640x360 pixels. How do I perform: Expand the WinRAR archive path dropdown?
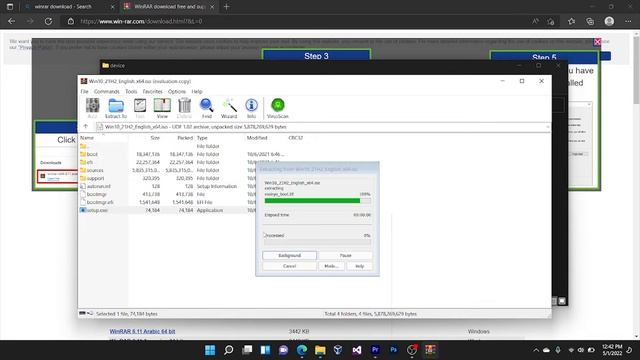pyautogui.click(x=547, y=127)
